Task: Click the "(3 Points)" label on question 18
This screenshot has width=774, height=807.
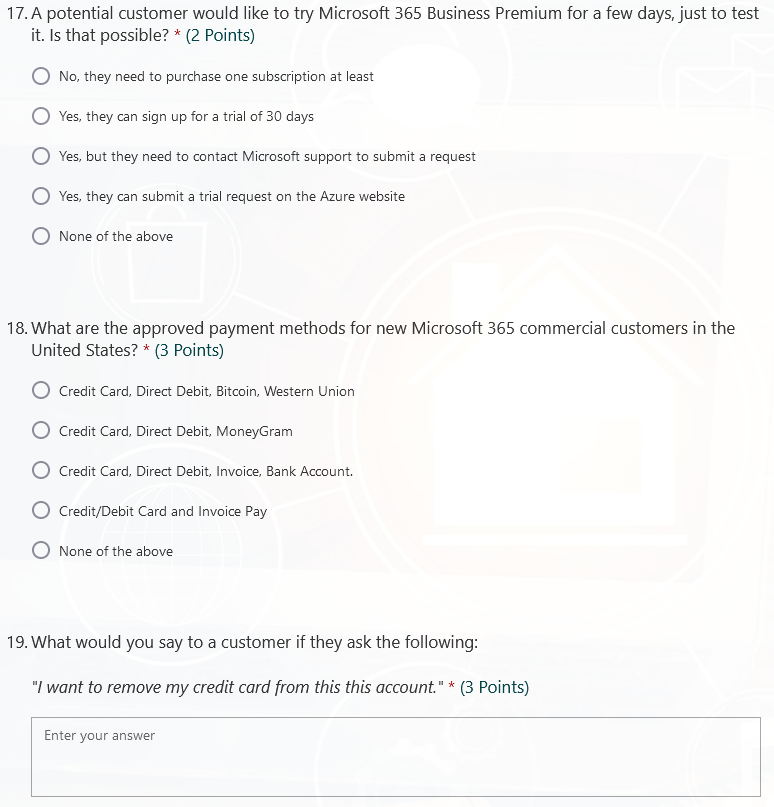Action: 190,350
